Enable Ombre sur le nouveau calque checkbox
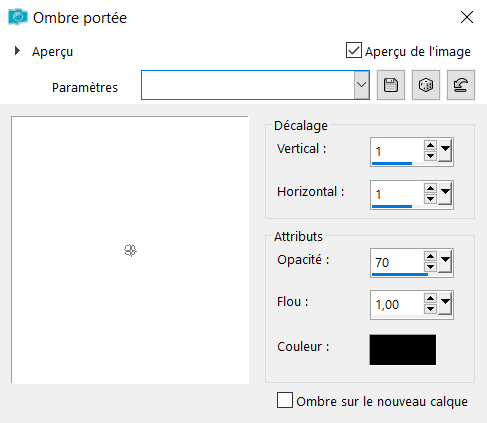The image size is (487, 423). [285, 400]
